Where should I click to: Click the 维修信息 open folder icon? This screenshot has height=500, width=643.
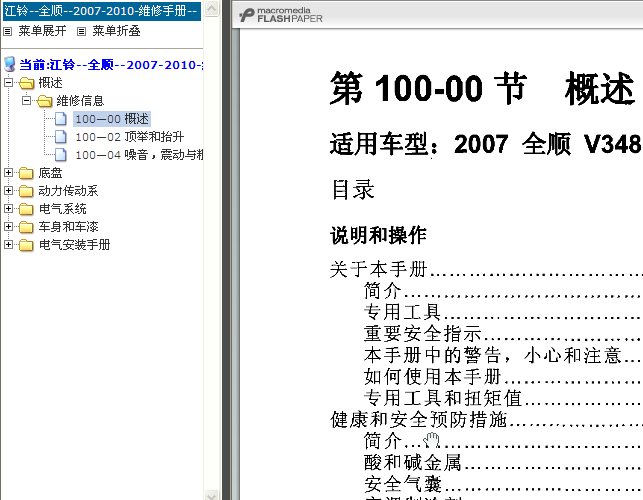click(45, 101)
